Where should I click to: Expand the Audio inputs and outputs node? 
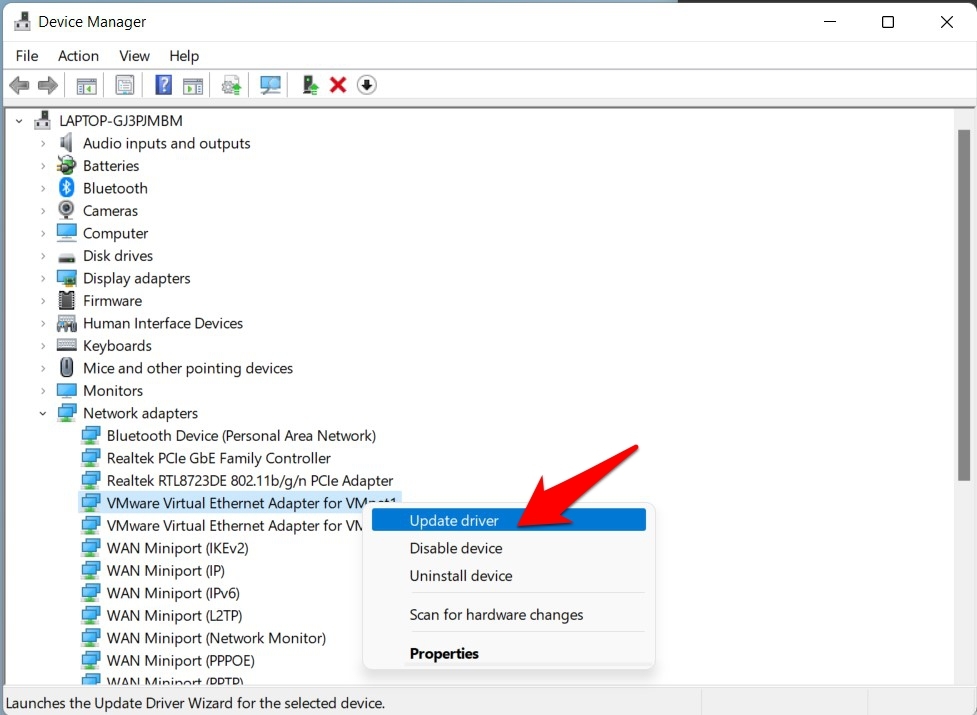click(x=43, y=143)
